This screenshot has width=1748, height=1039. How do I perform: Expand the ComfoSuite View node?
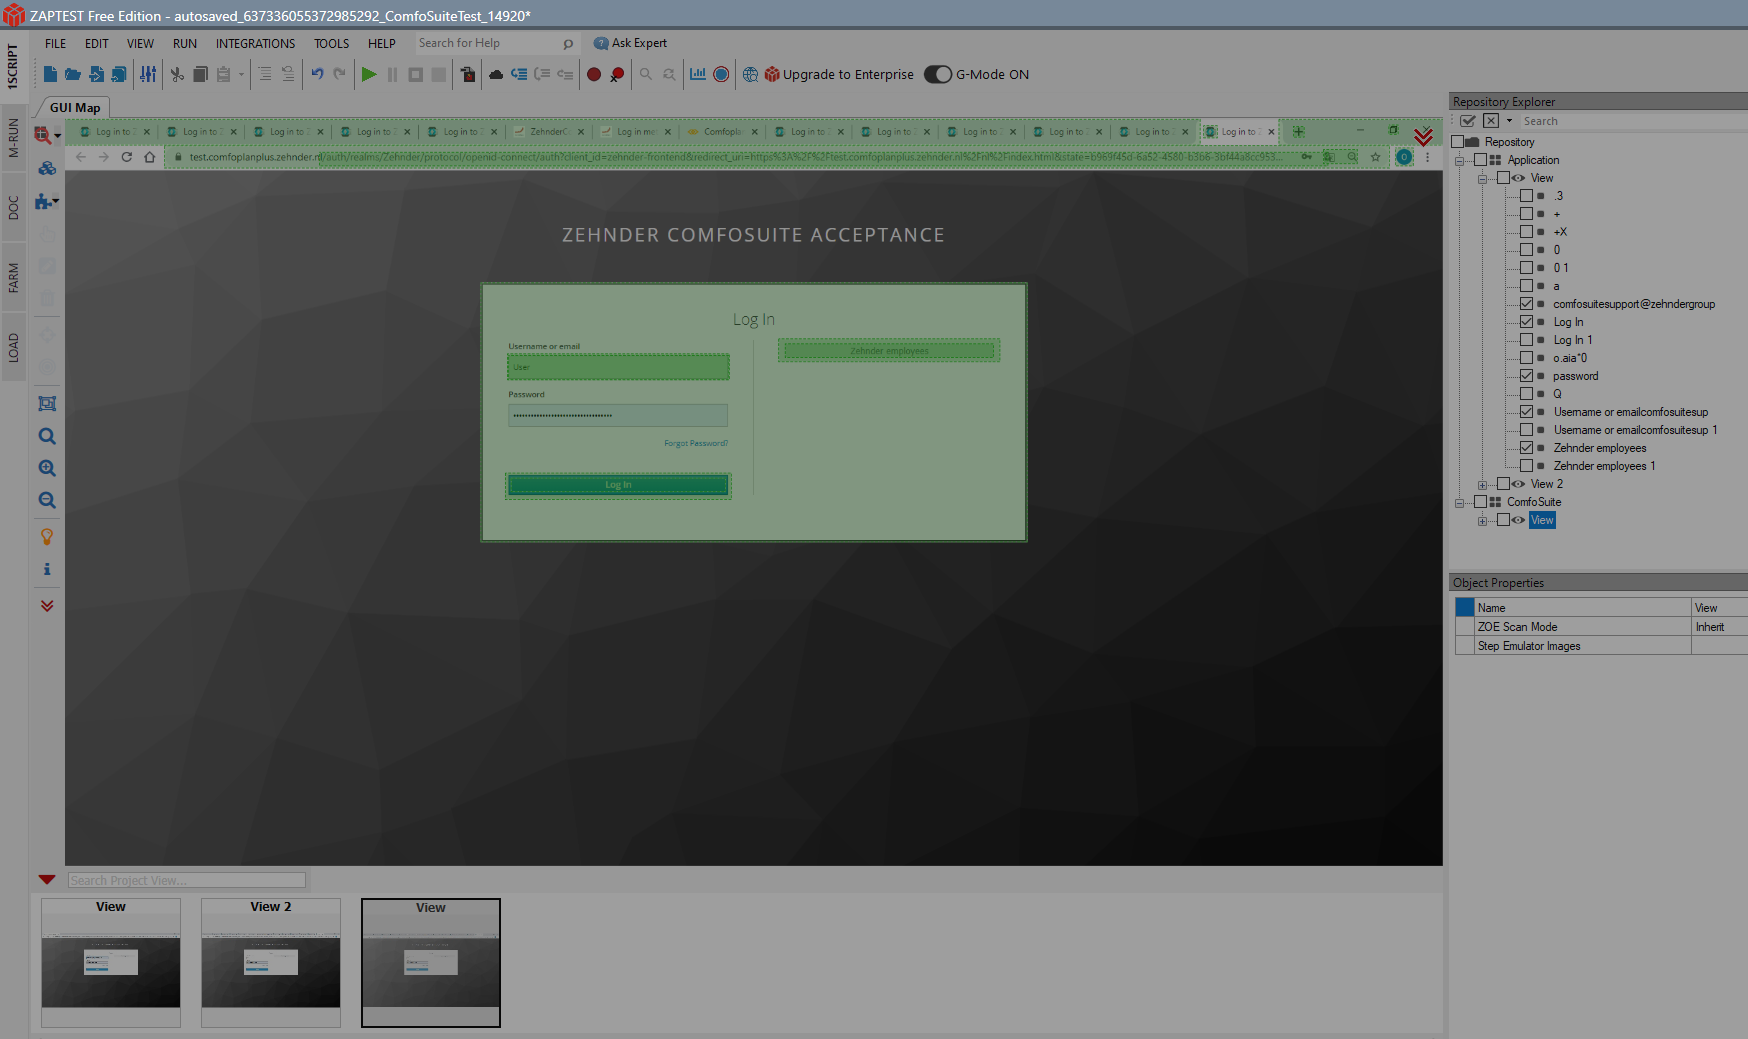(x=1482, y=520)
